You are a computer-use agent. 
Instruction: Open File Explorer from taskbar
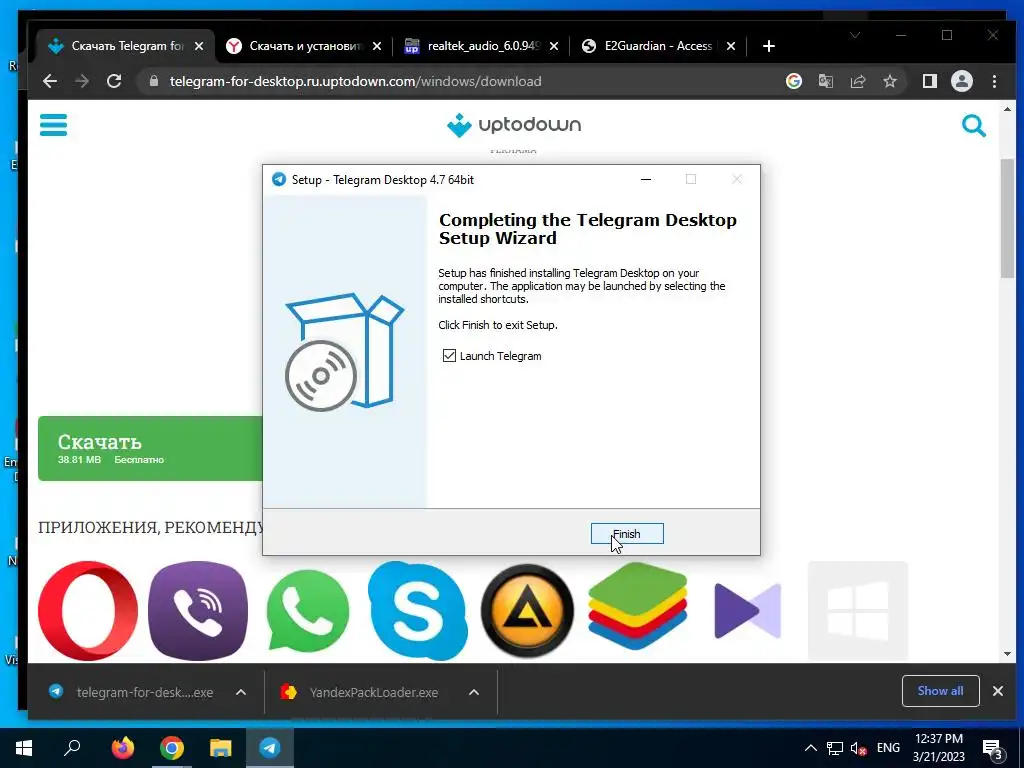(221, 747)
